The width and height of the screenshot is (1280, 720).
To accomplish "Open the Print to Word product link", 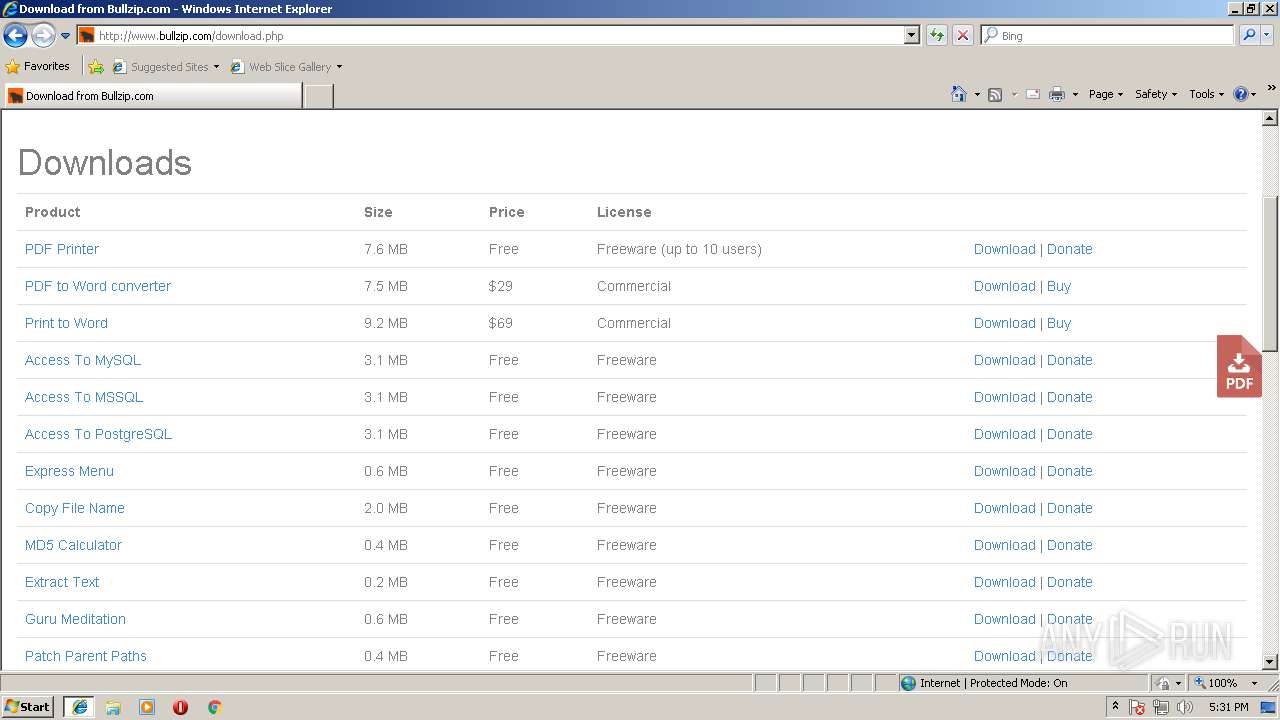I will 66,323.
